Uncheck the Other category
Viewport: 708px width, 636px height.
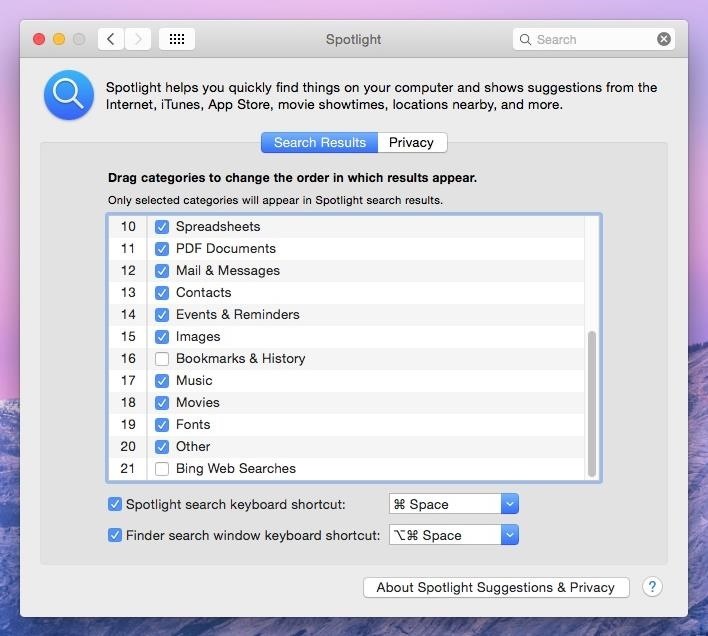click(x=162, y=447)
